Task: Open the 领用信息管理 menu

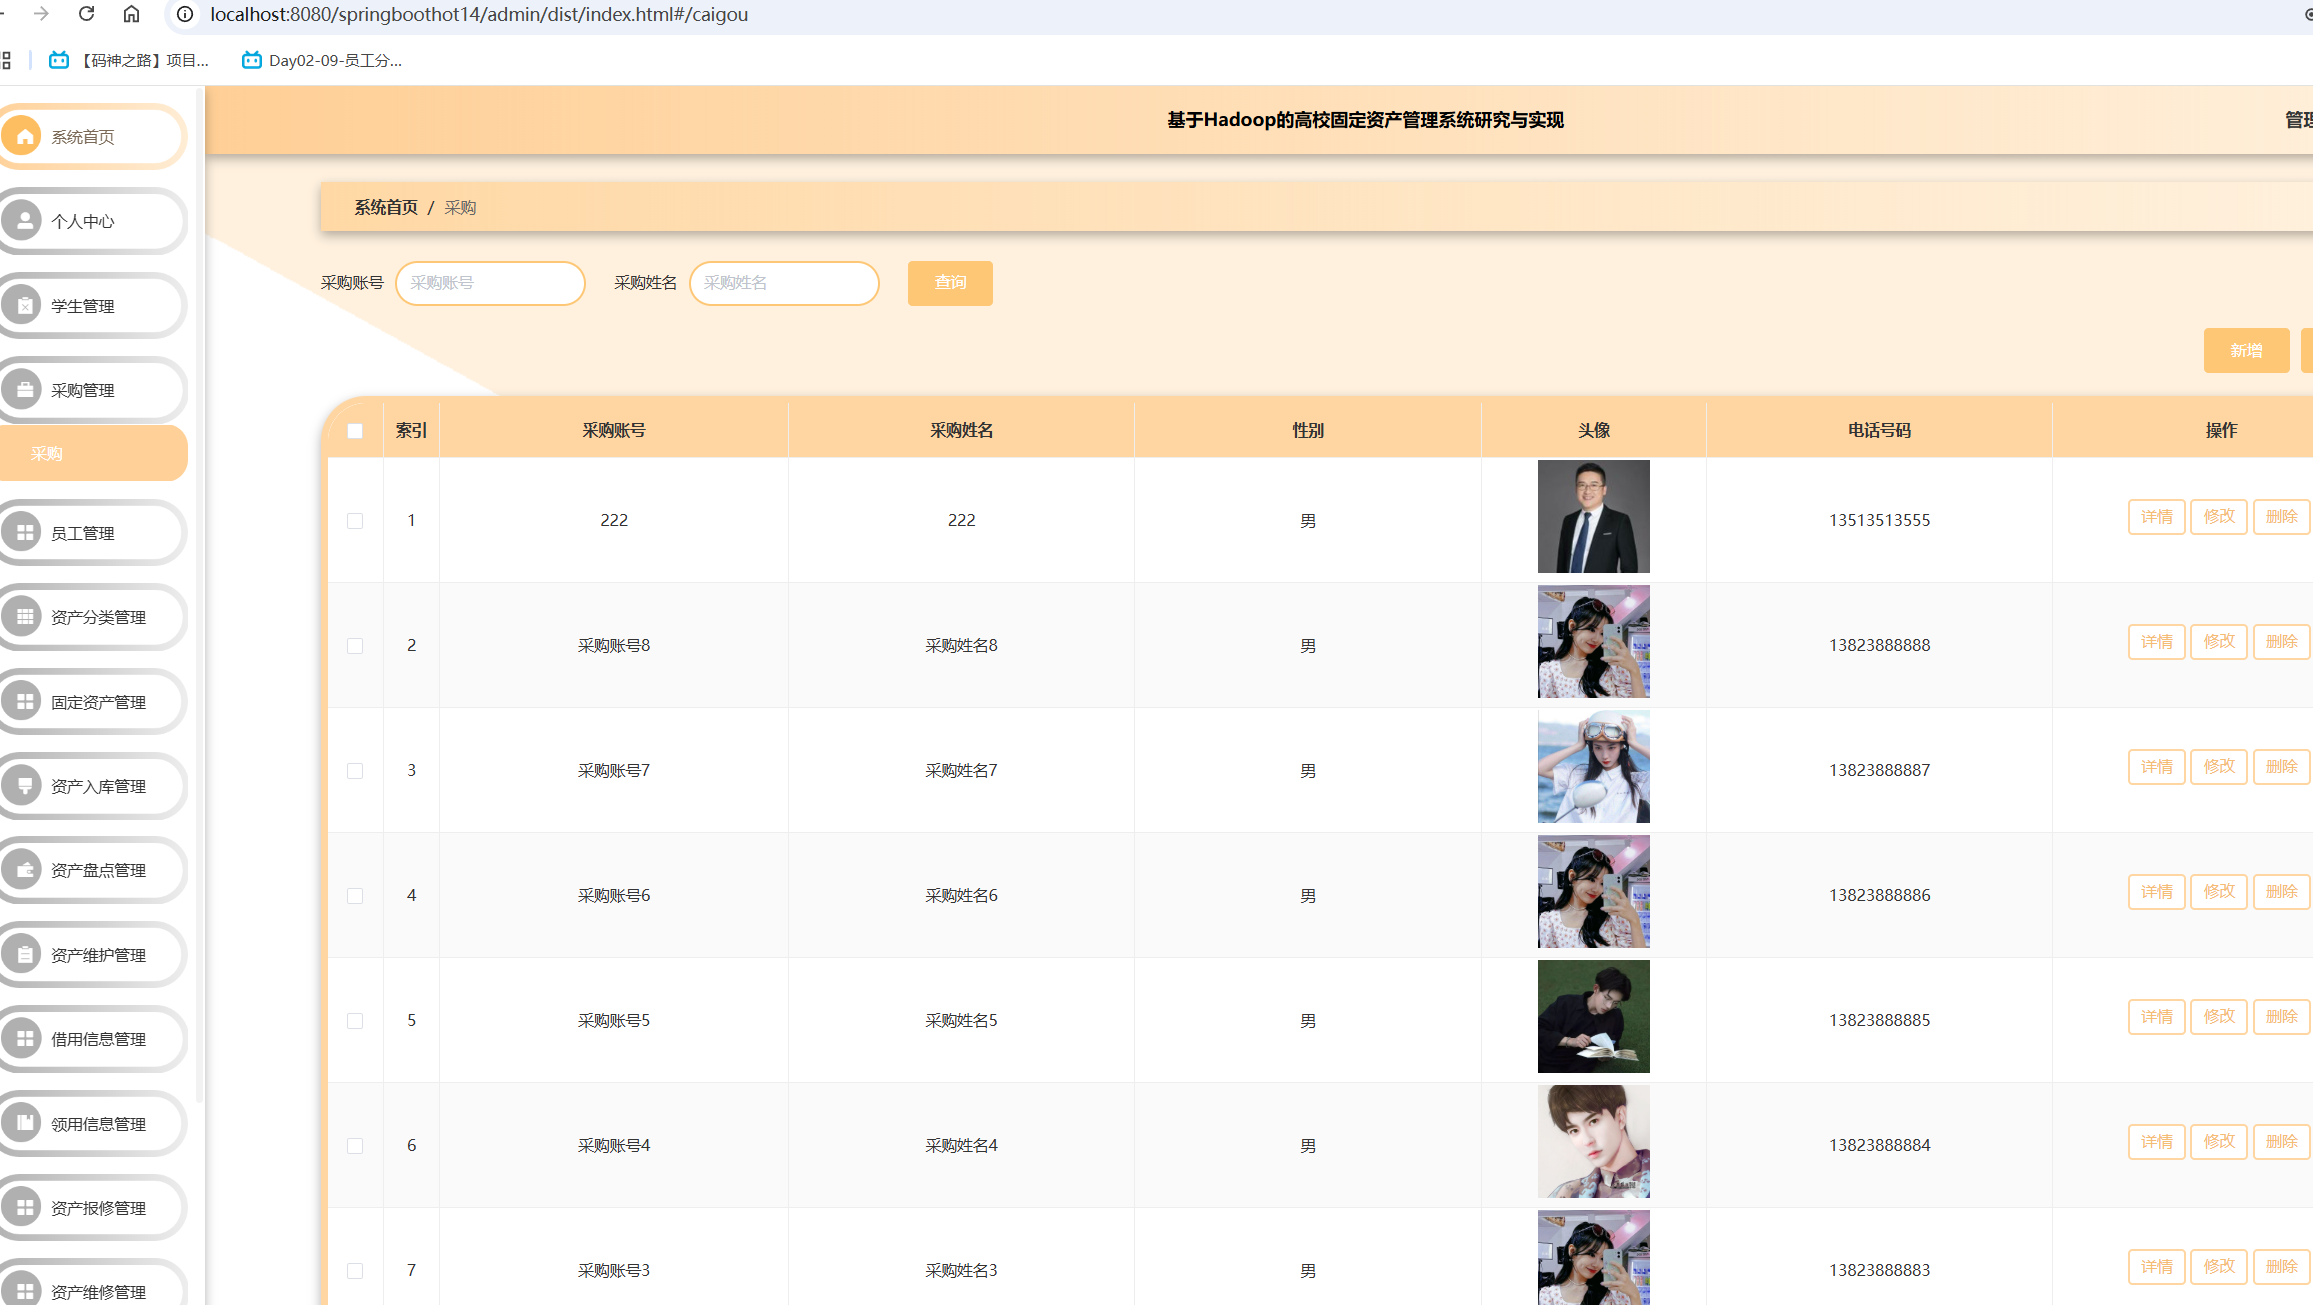Action: [x=92, y=1124]
